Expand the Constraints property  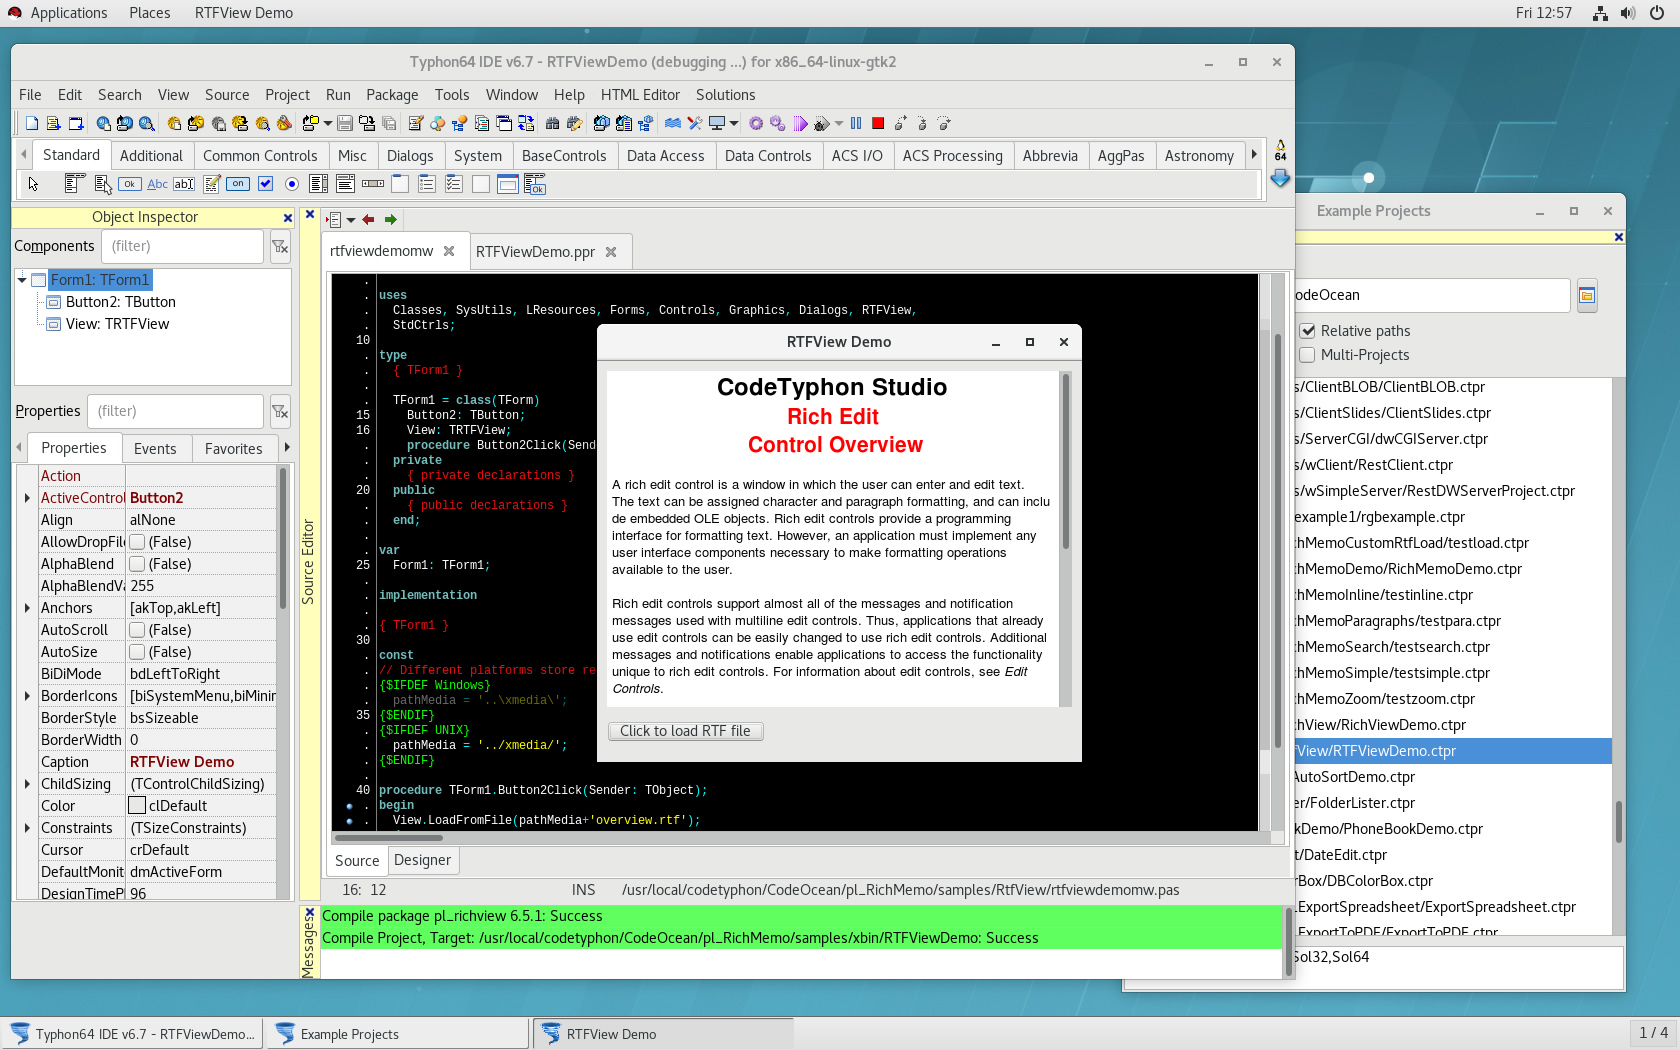(x=27, y=828)
